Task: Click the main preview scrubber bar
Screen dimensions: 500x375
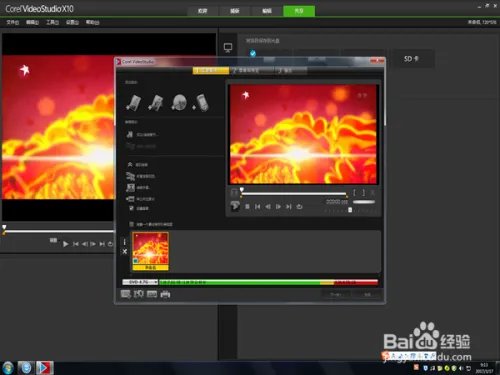Action: point(58,231)
